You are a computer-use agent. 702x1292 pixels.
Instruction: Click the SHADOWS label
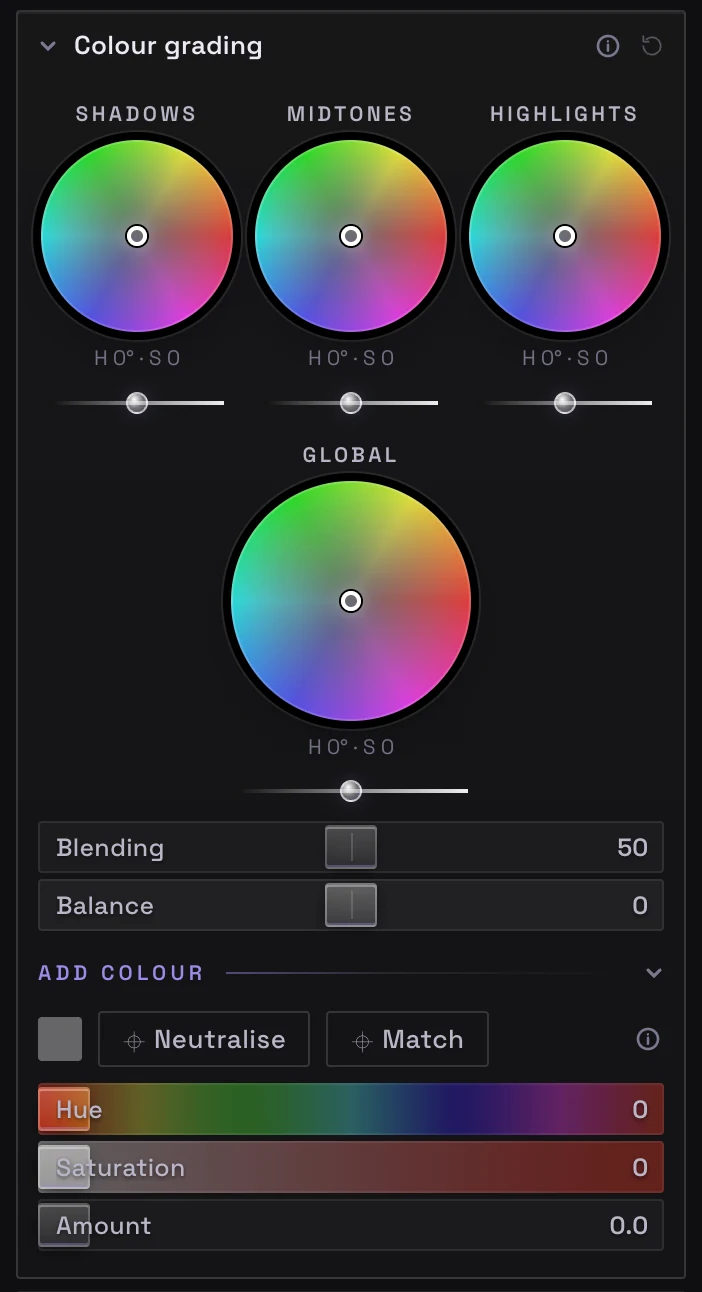coord(136,114)
